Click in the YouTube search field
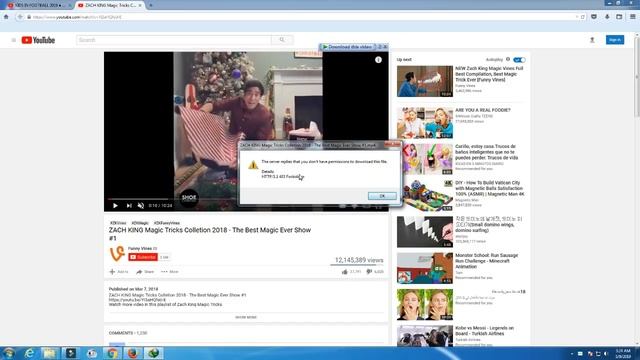This screenshot has width=640, height=360. point(173,40)
